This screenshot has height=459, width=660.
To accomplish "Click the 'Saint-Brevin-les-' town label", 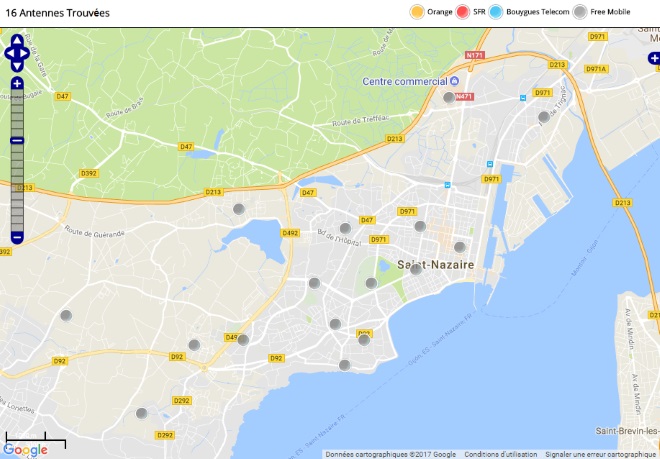I will pos(627,431).
